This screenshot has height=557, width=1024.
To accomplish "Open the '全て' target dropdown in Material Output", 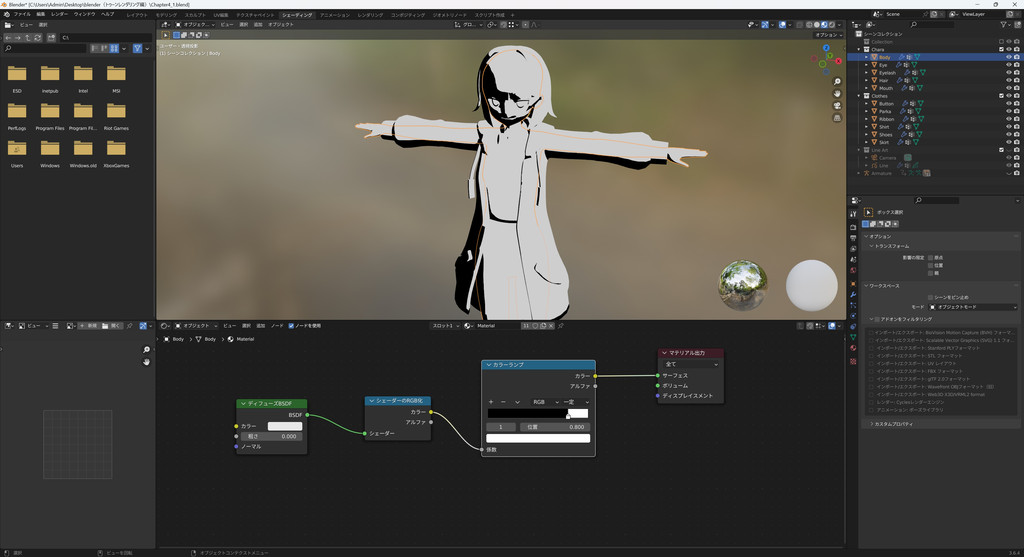I will pos(691,364).
